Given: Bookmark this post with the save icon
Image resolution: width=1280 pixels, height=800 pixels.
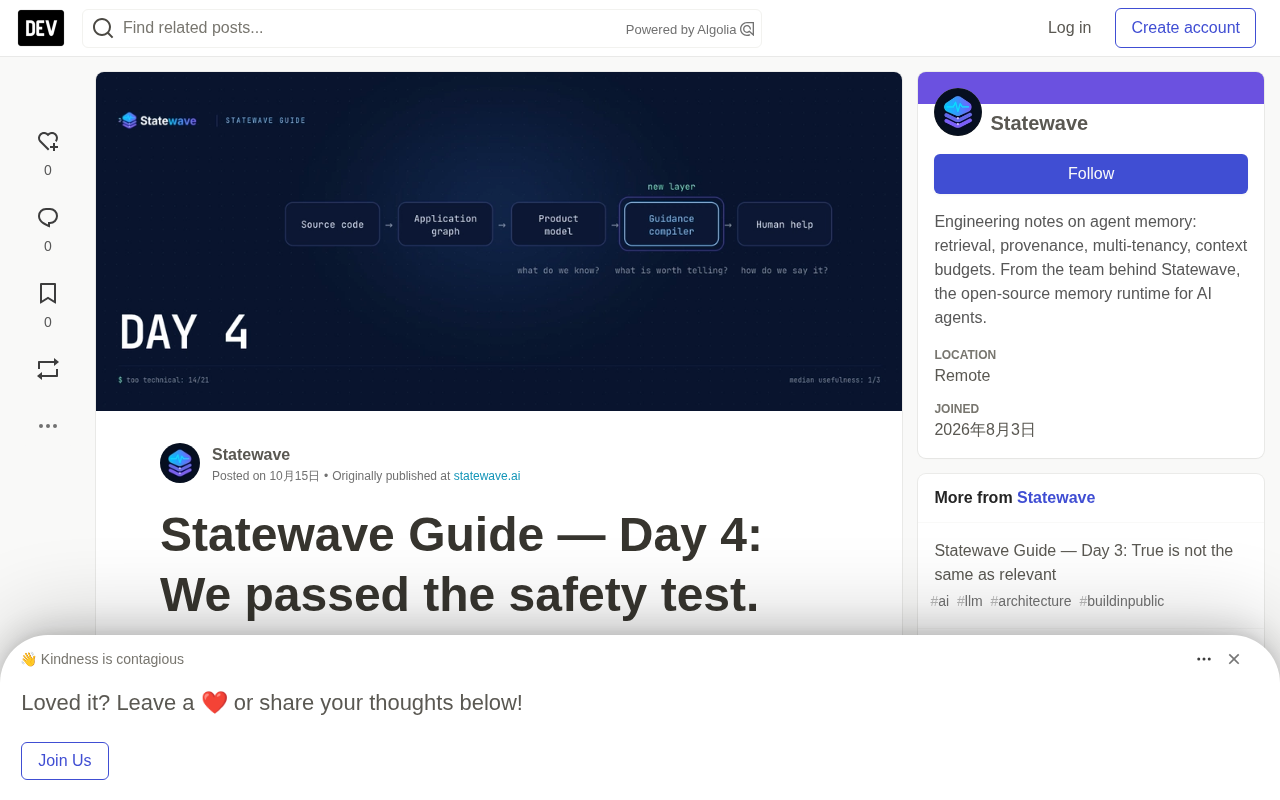Looking at the screenshot, I should (x=48, y=293).
